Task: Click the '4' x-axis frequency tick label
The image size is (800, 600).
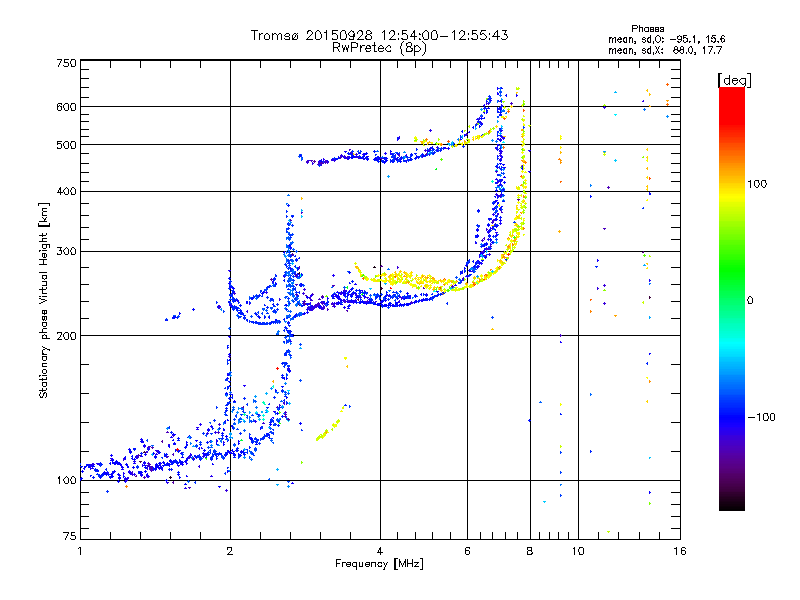Action: pyautogui.click(x=380, y=551)
